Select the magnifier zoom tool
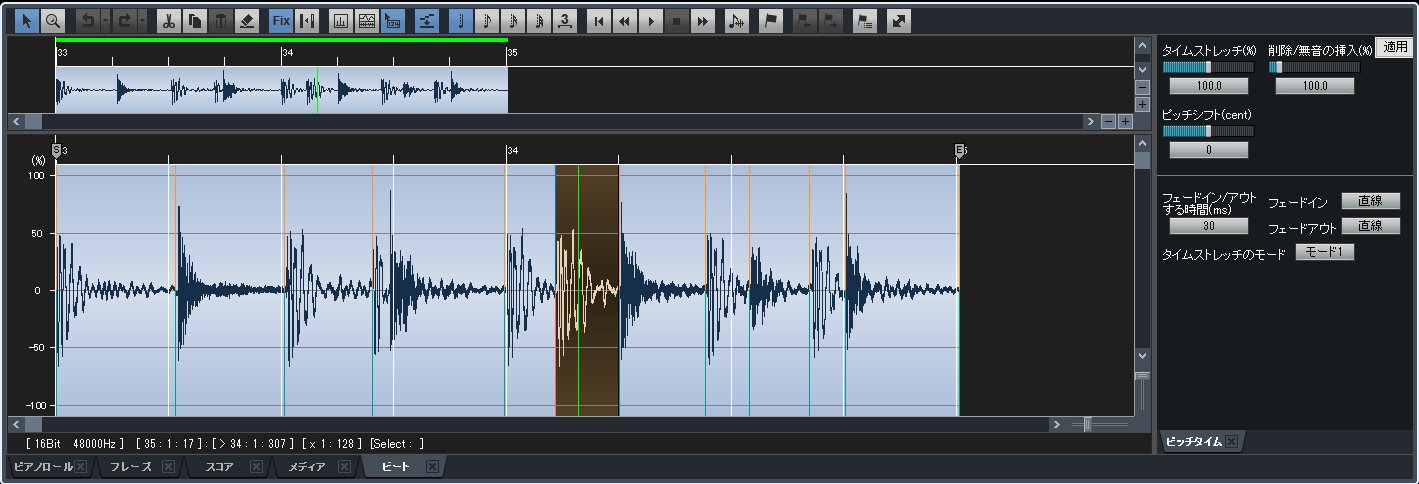This screenshot has width=1419, height=484. [52, 20]
